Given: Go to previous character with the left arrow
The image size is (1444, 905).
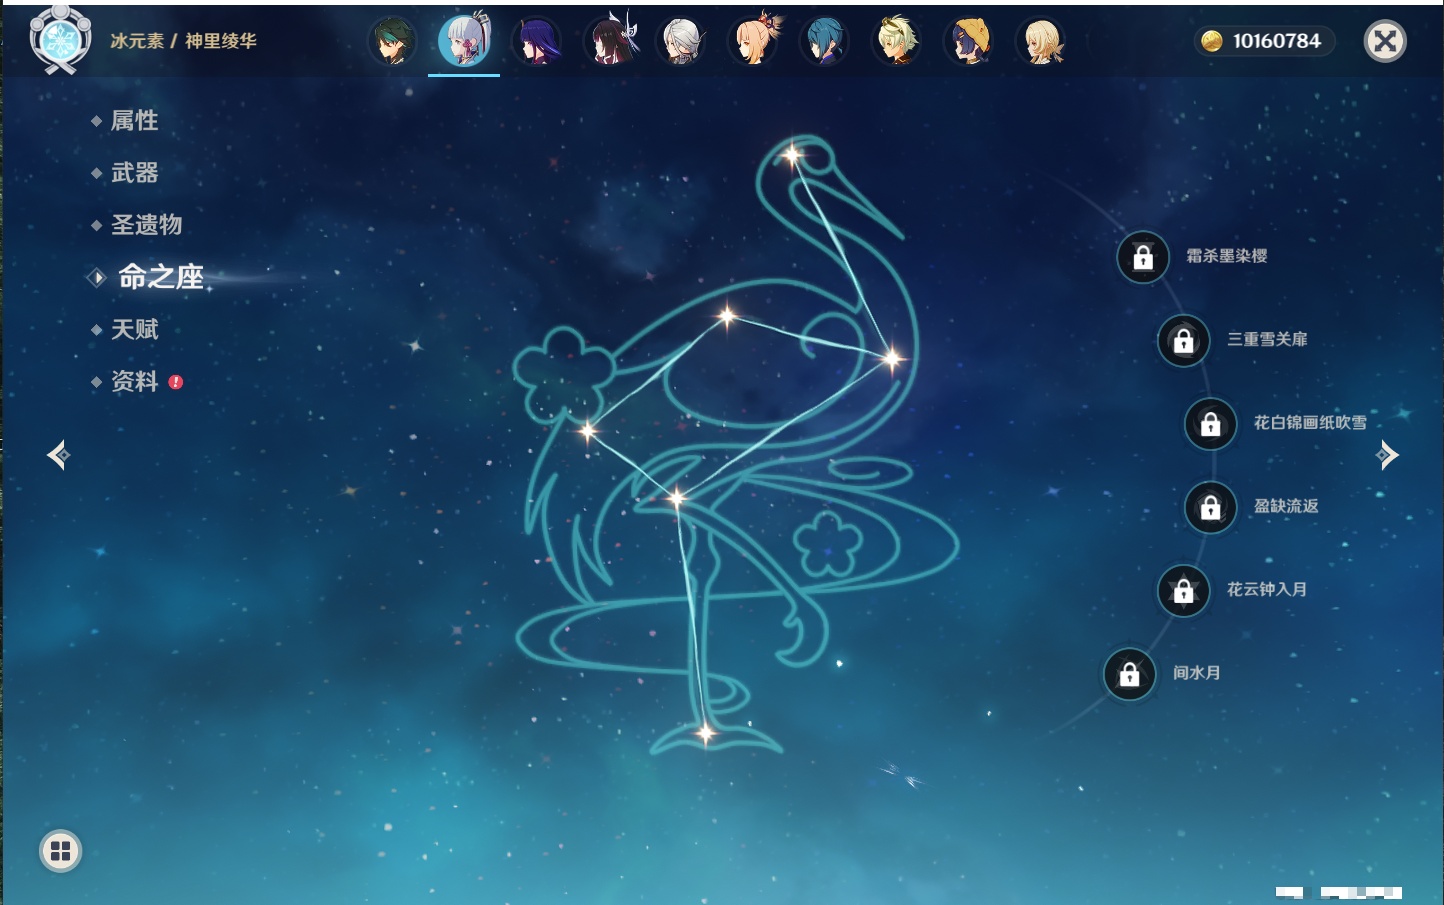Looking at the screenshot, I should (x=58, y=455).
